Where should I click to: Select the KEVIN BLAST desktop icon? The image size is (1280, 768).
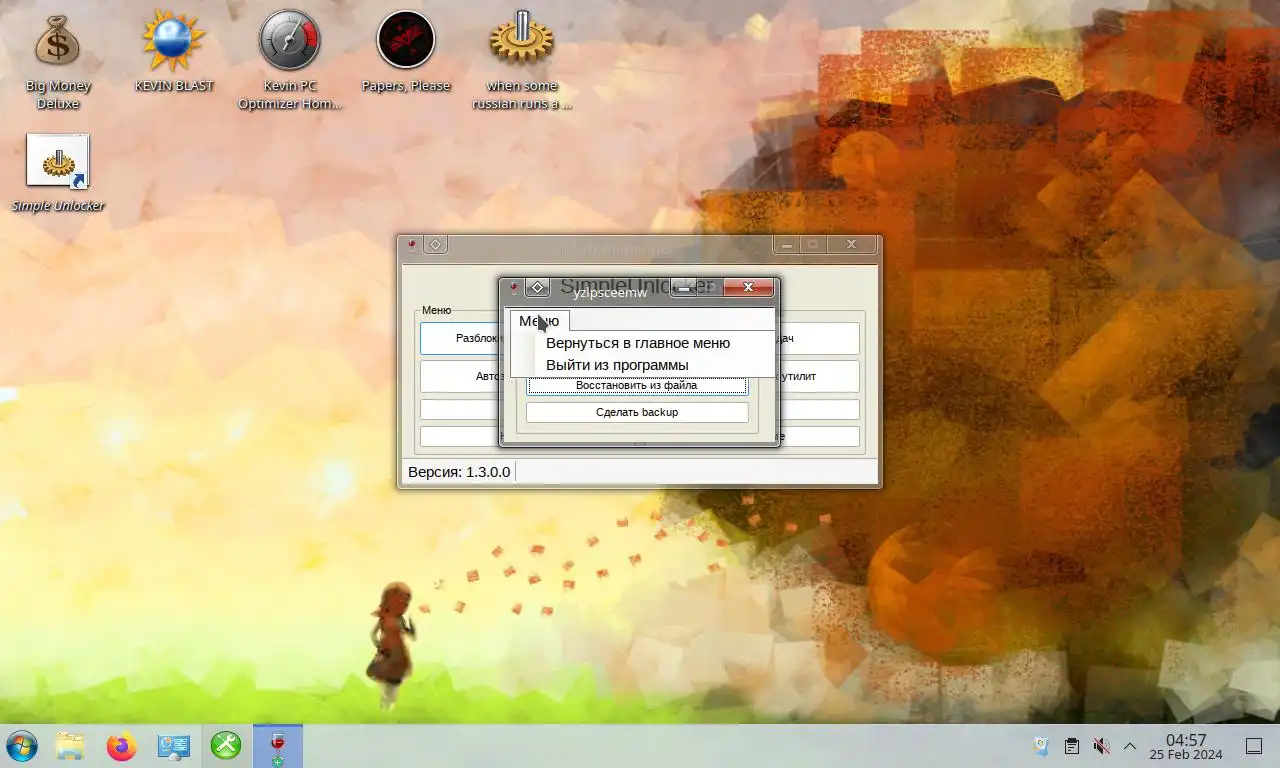coord(174,52)
